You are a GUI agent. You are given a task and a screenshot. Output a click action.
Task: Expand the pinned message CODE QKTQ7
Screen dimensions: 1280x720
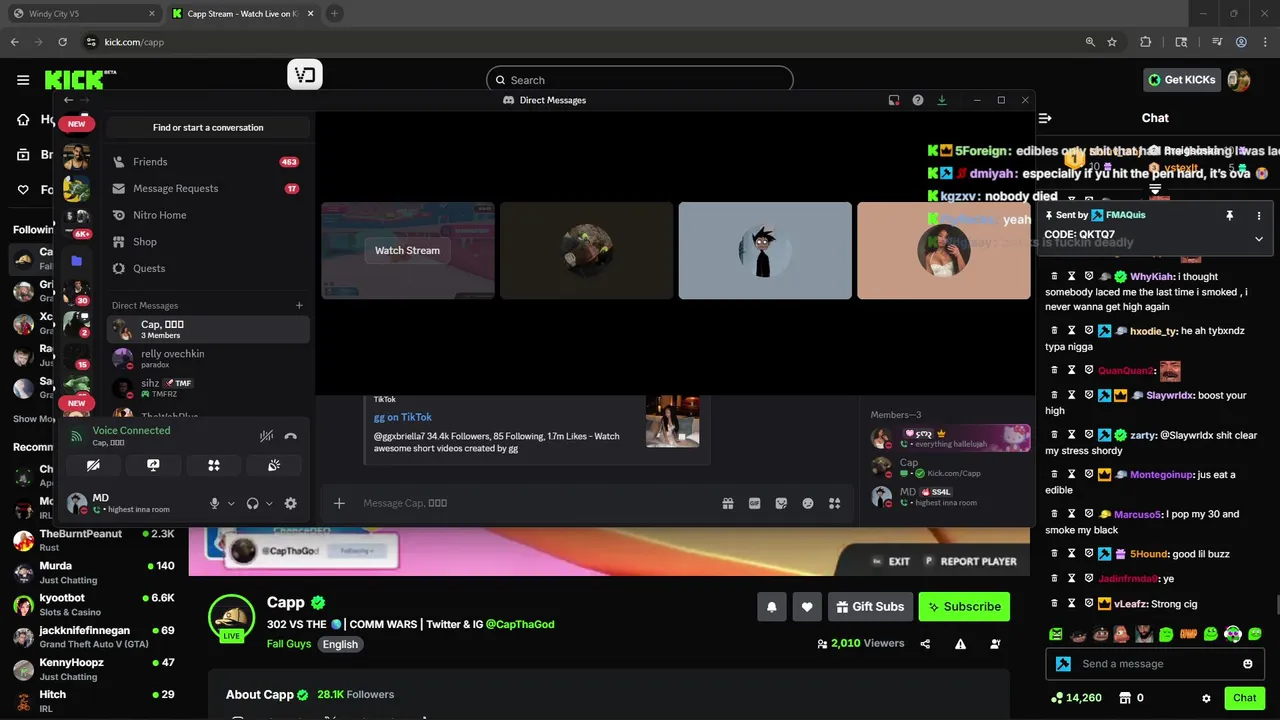click(x=1259, y=239)
